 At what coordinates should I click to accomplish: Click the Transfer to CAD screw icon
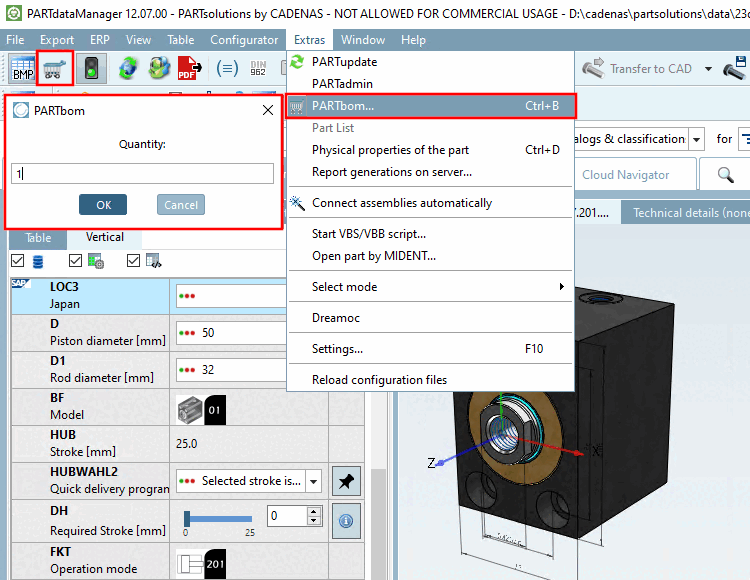pos(593,68)
